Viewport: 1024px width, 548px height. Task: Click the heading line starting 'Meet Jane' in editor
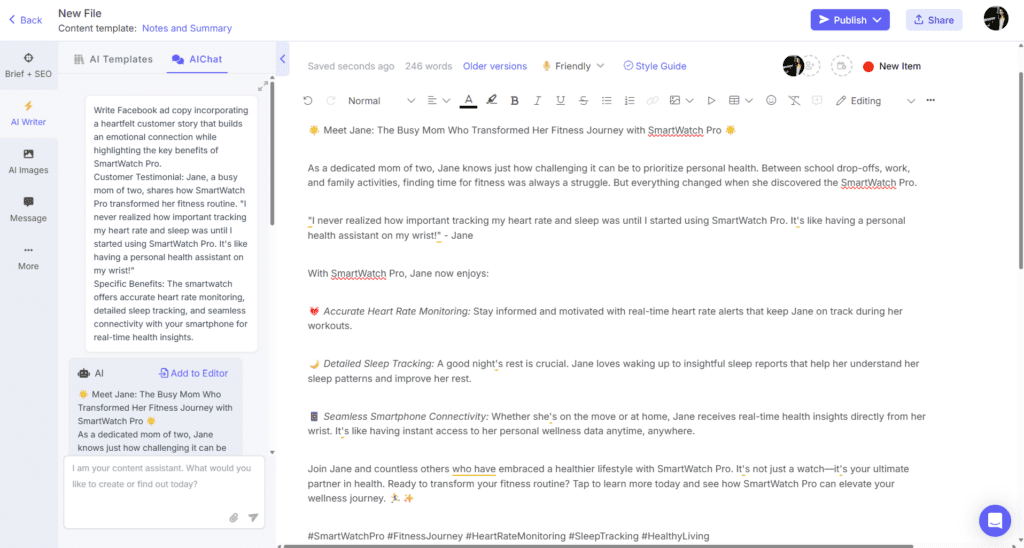[x=522, y=130]
